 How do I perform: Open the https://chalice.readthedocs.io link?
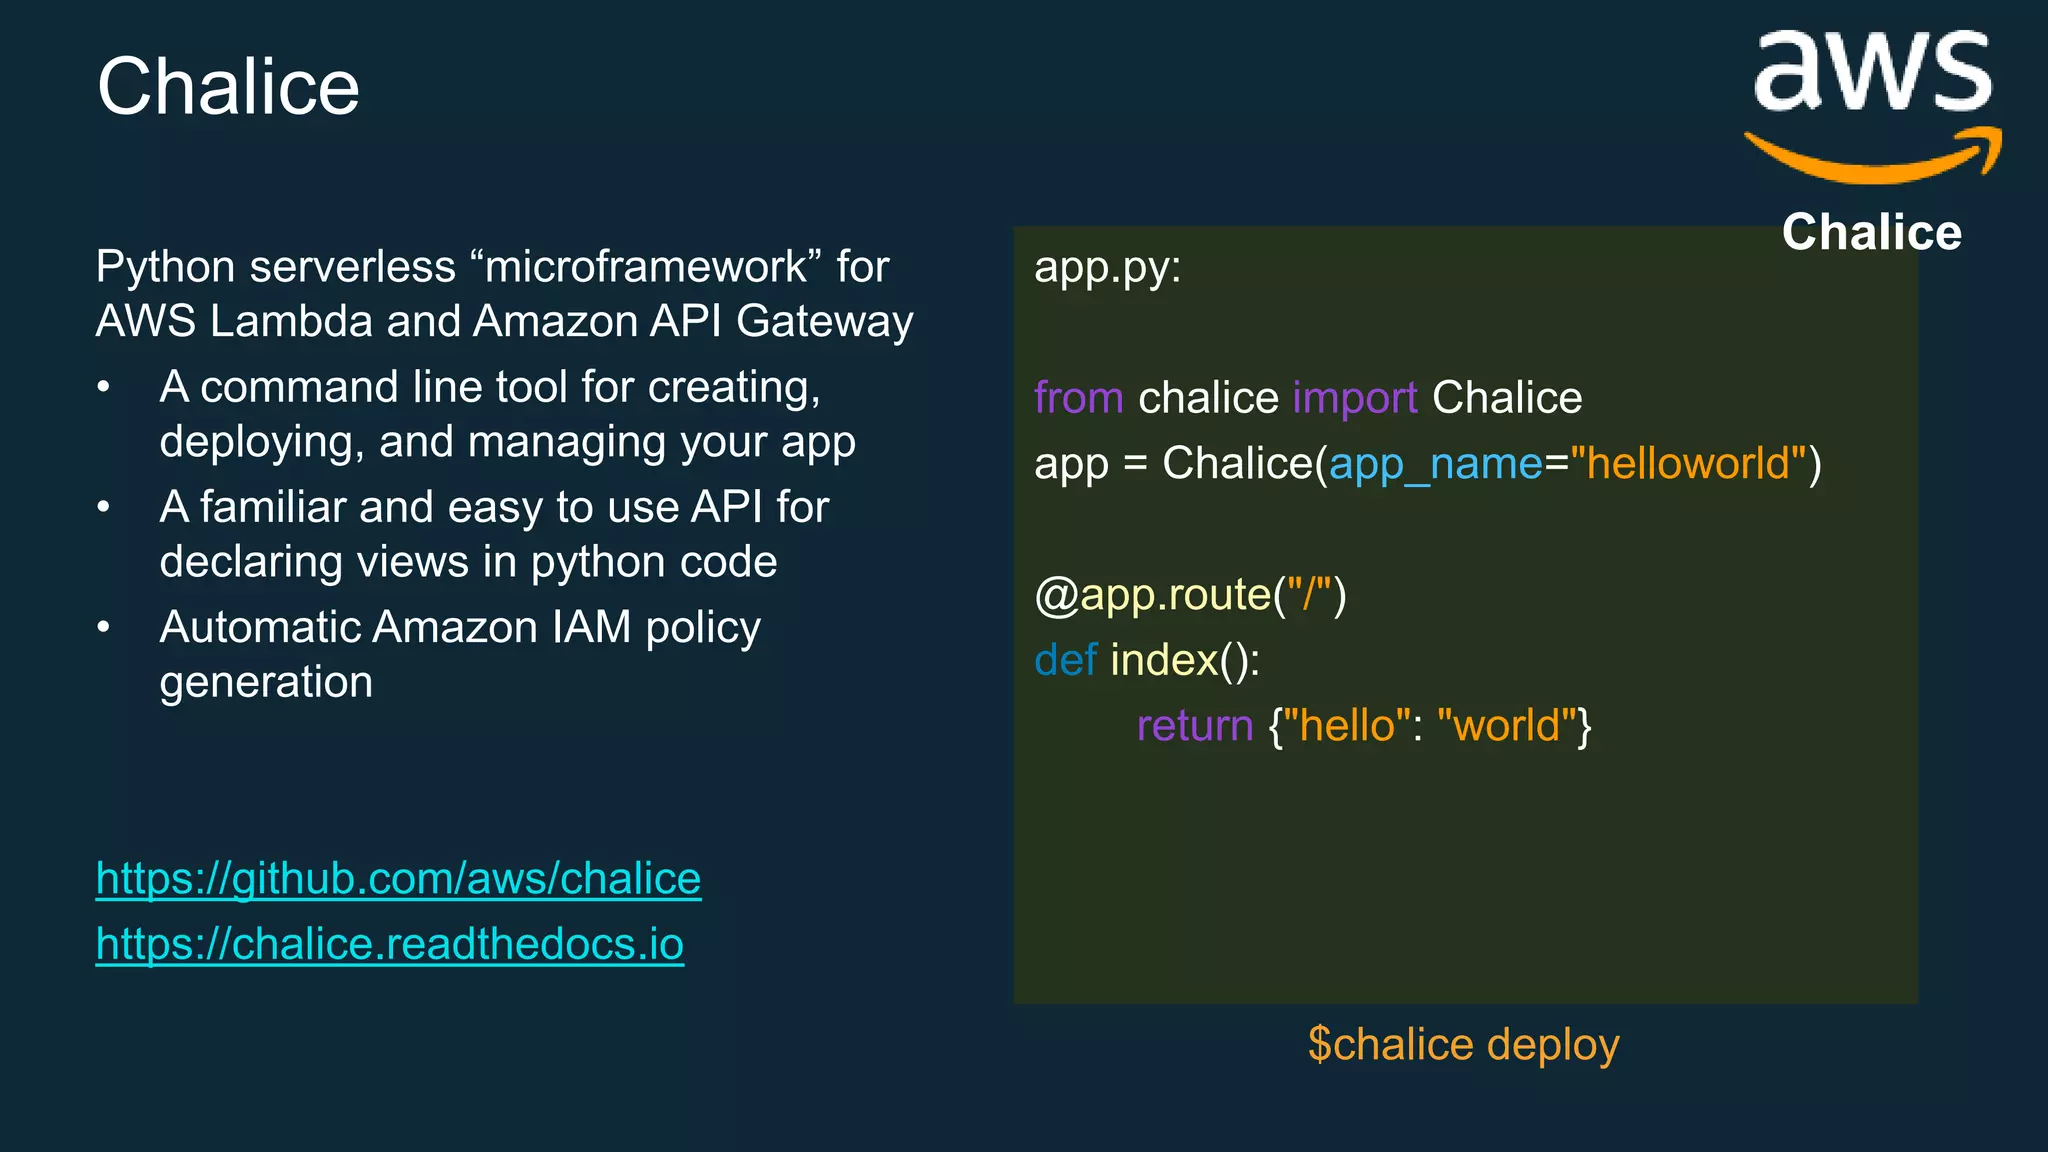(x=390, y=944)
